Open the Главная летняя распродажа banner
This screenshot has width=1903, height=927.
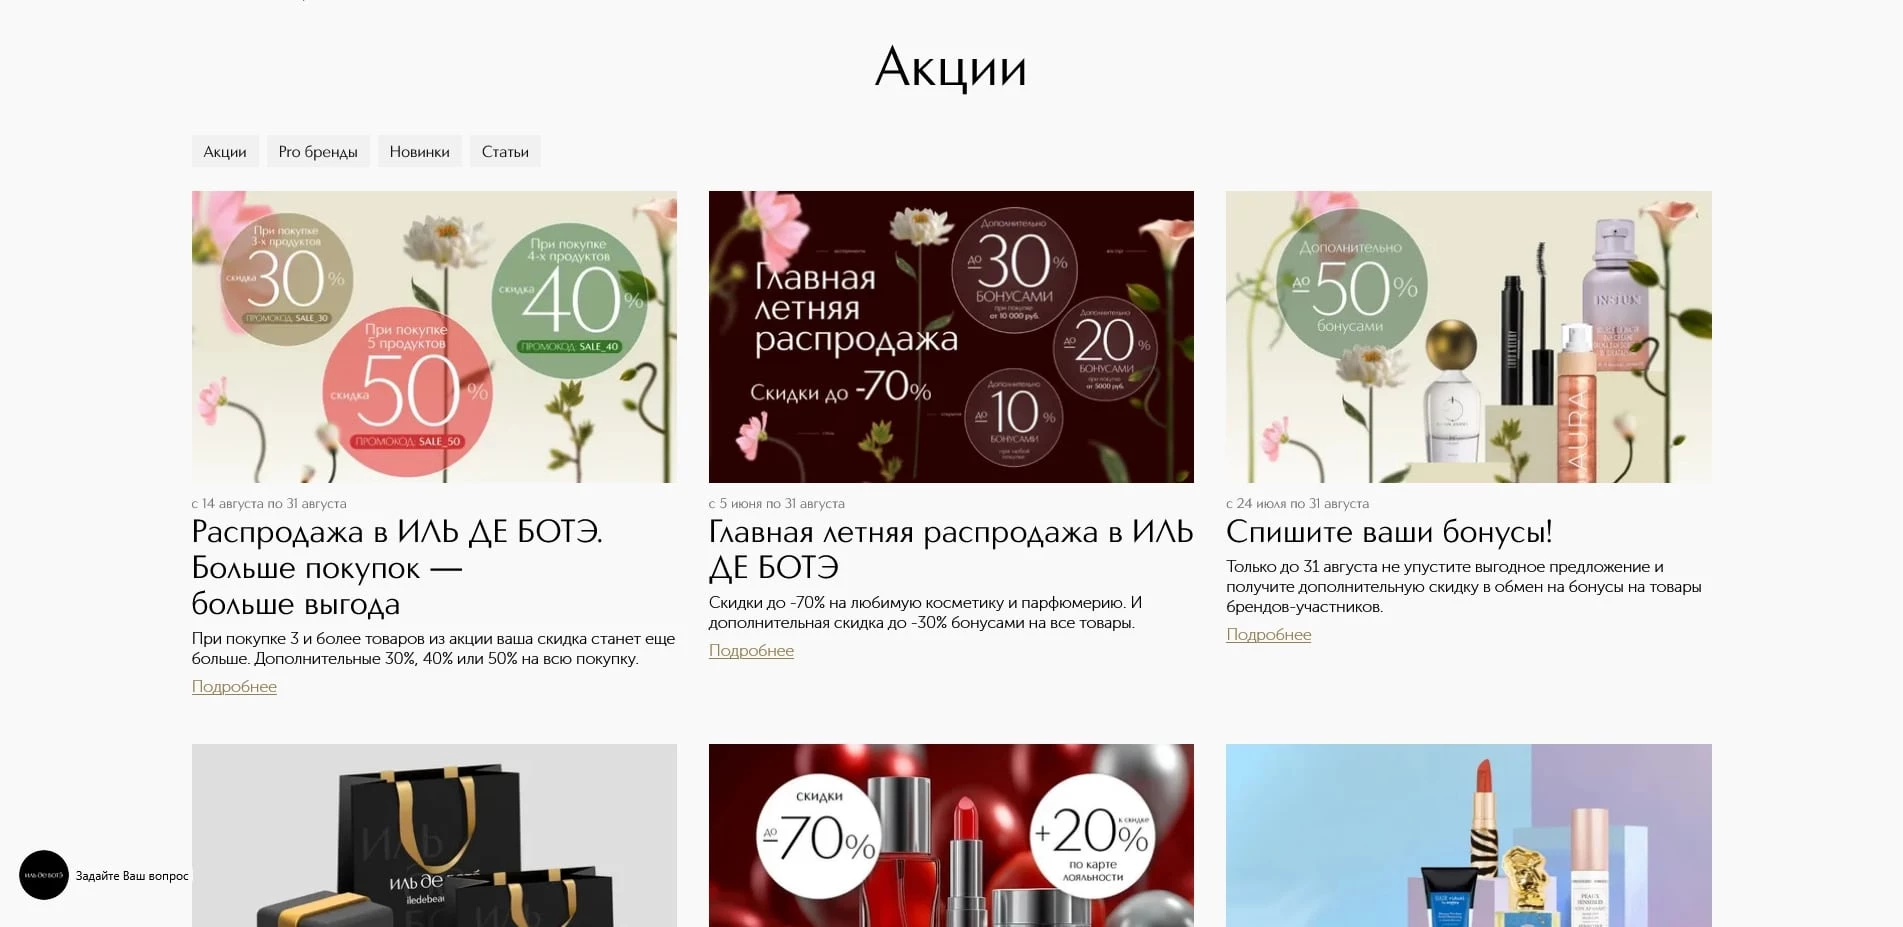tap(951, 337)
